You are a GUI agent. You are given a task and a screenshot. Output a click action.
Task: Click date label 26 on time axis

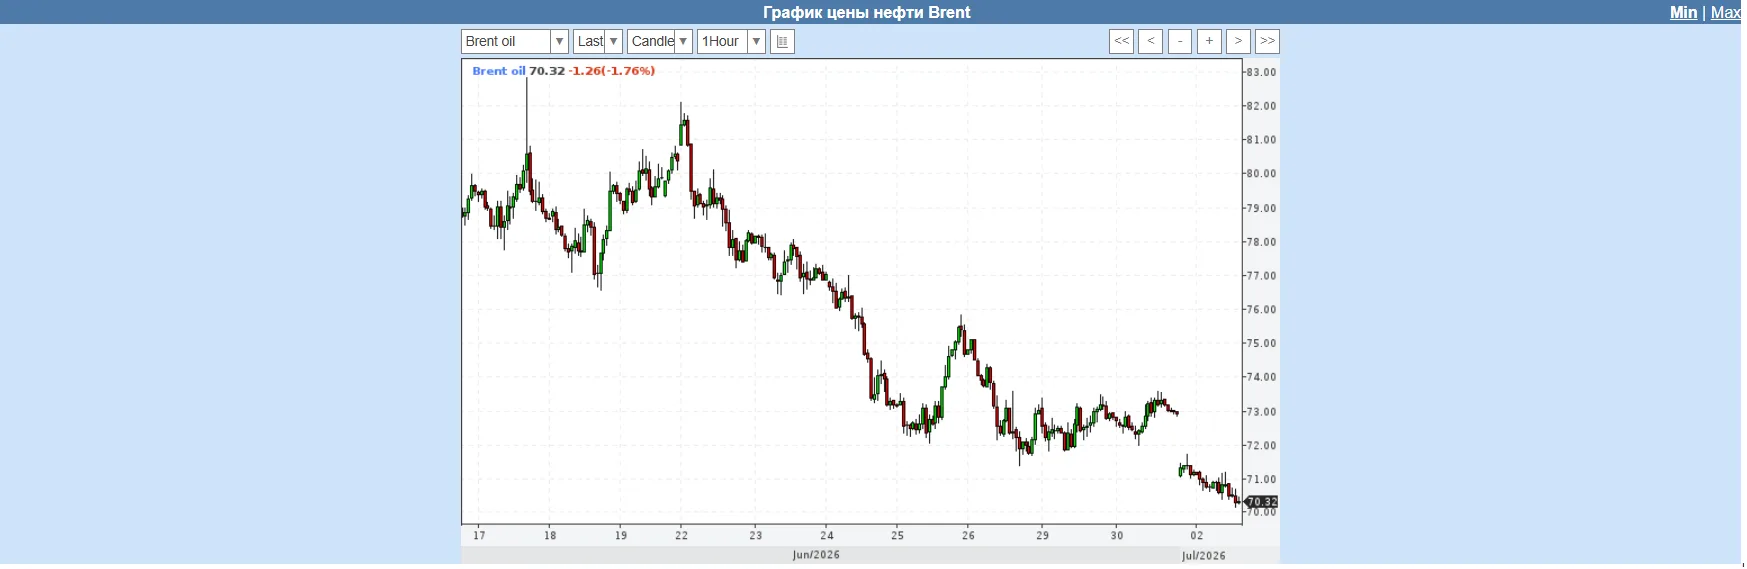click(x=968, y=536)
